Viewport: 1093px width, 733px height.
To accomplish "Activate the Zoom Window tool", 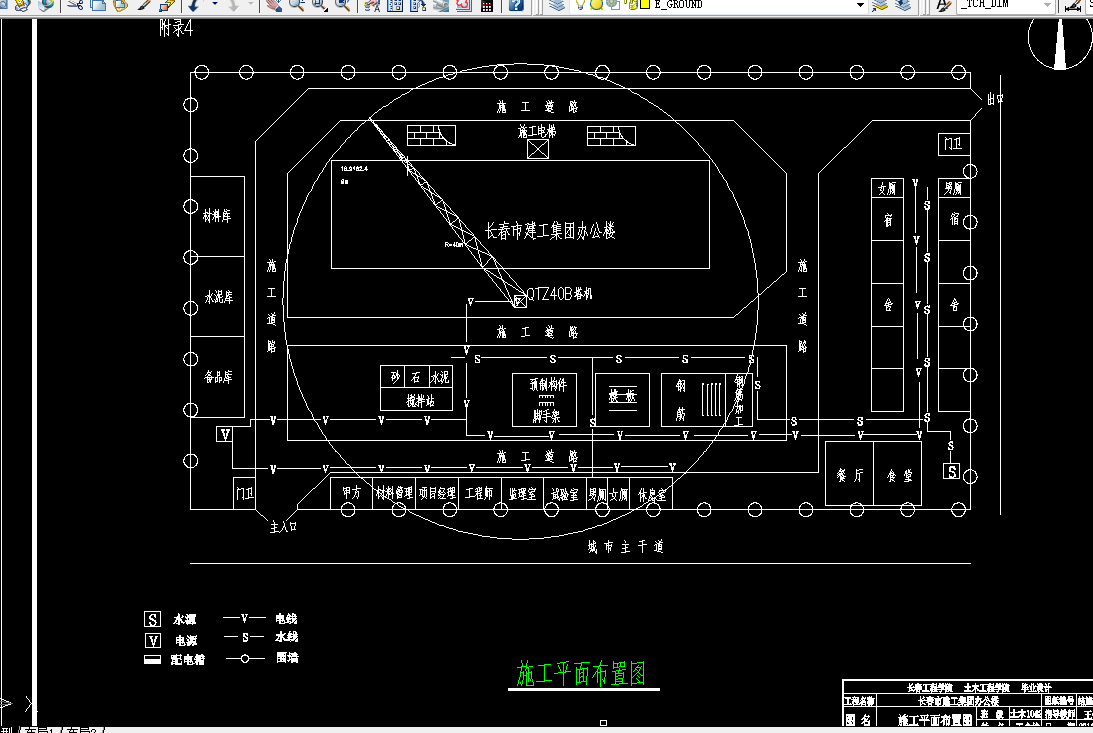I will coord(318,7).
